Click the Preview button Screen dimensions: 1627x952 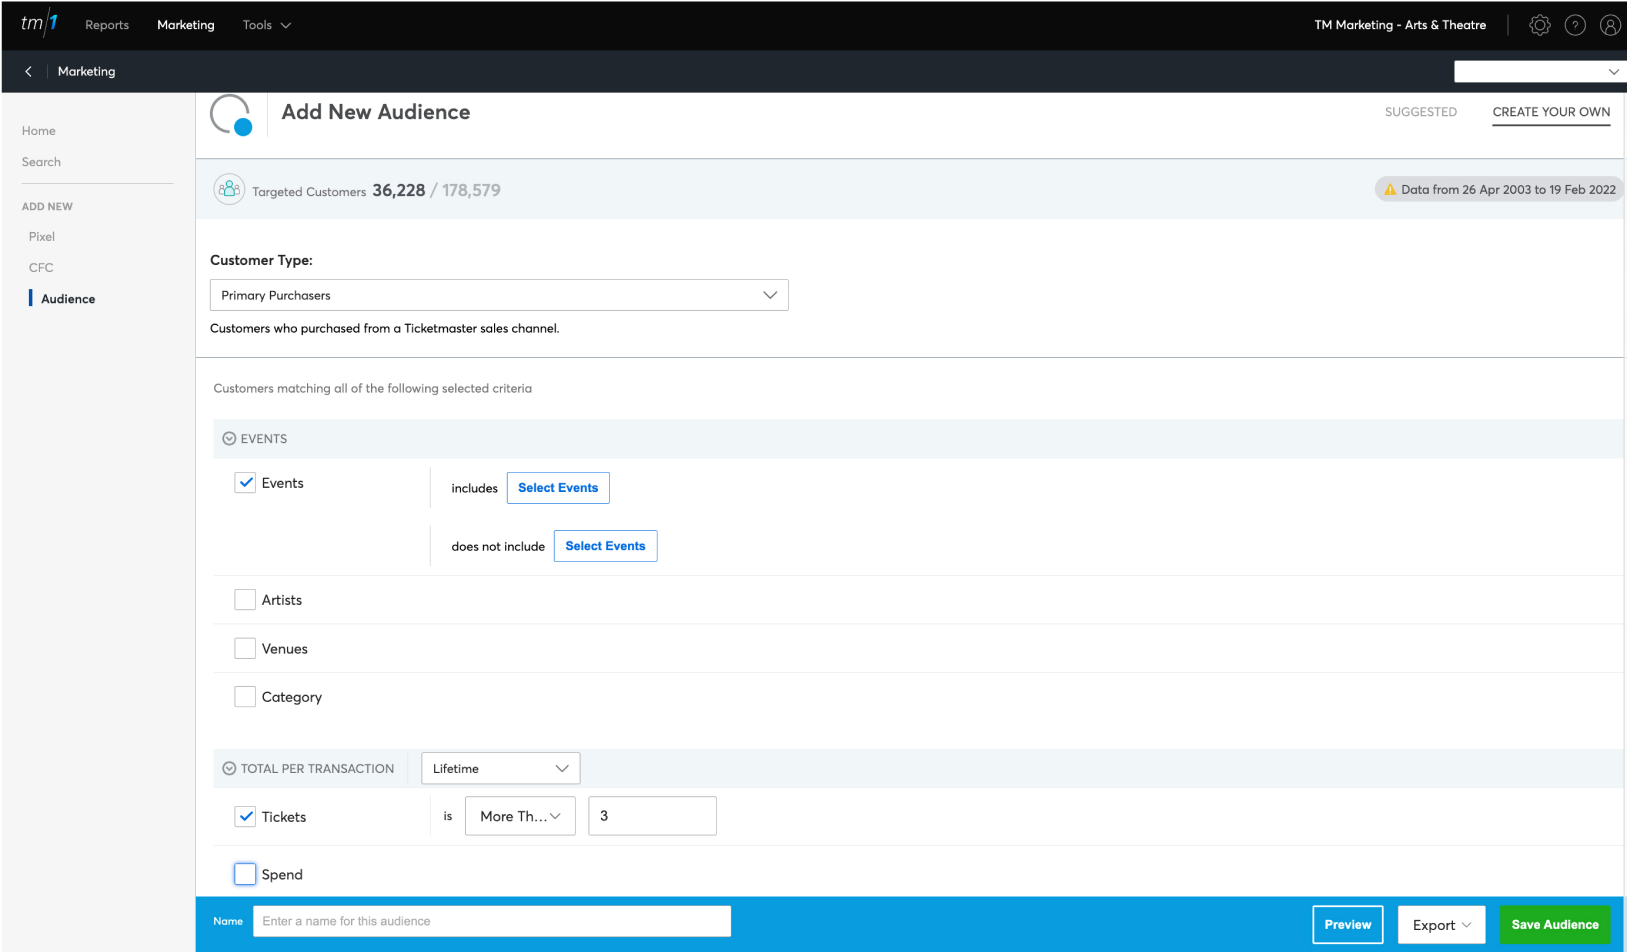point(1348,925)
